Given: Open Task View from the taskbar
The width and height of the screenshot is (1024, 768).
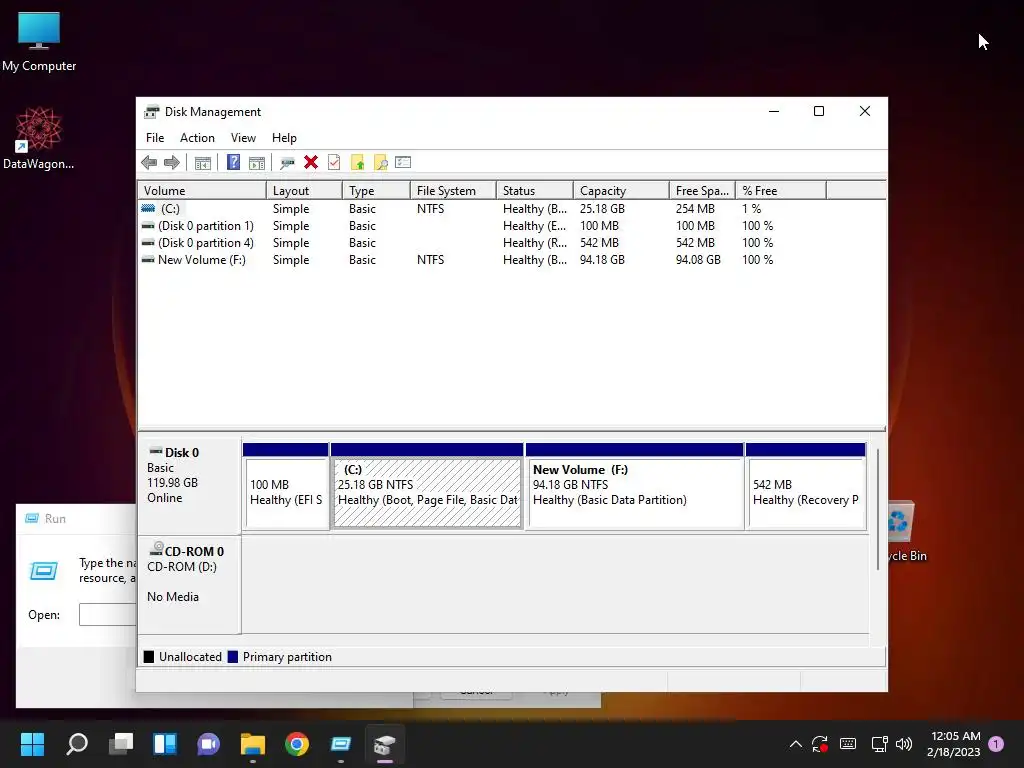Looking at the screenshot, I should [x=121, y=744].
